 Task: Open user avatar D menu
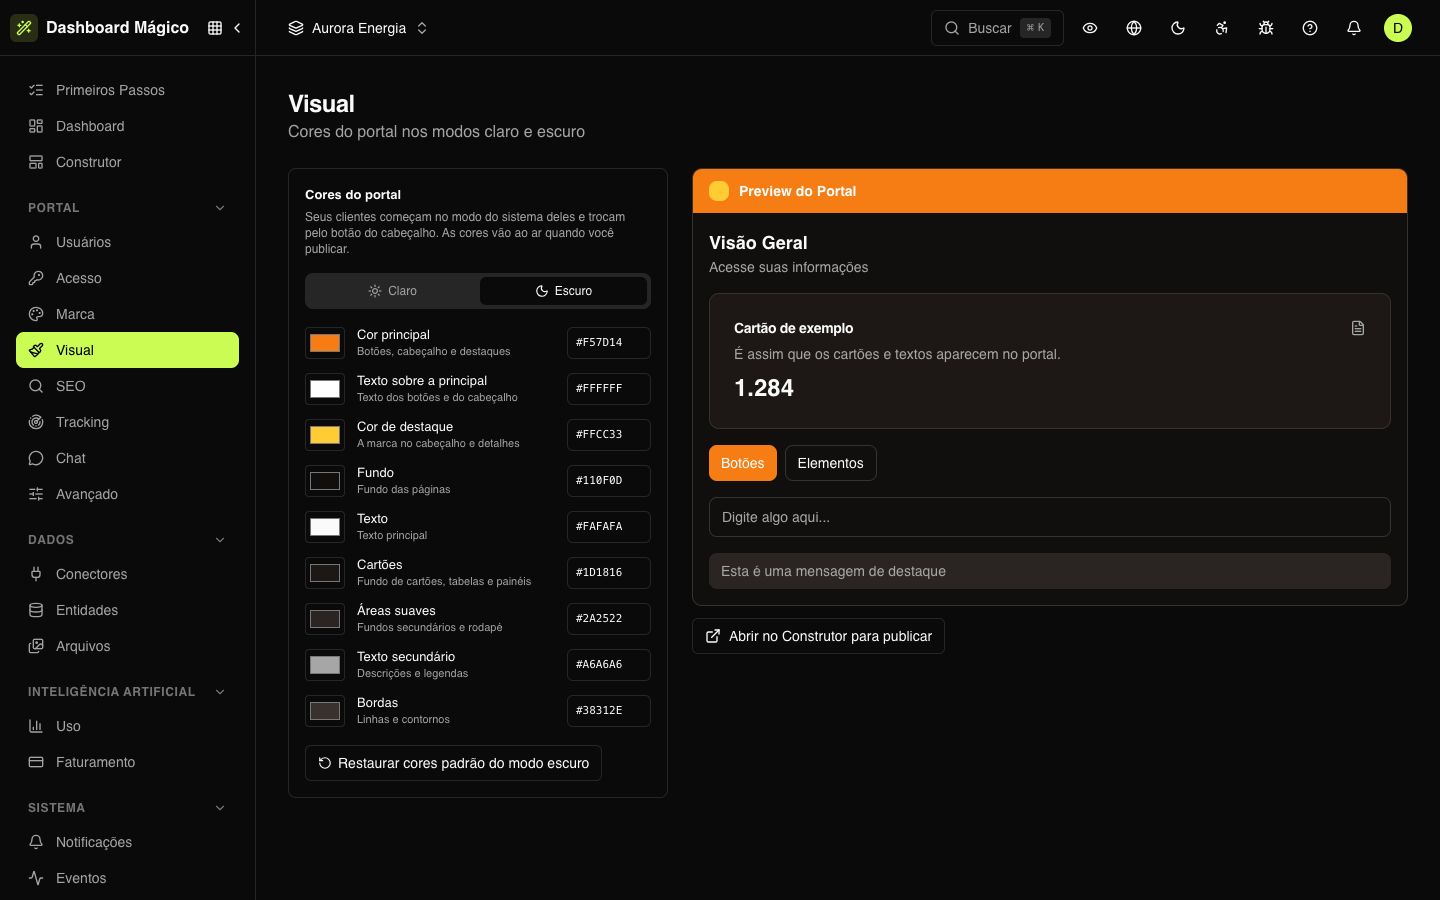click(1398, 28)
